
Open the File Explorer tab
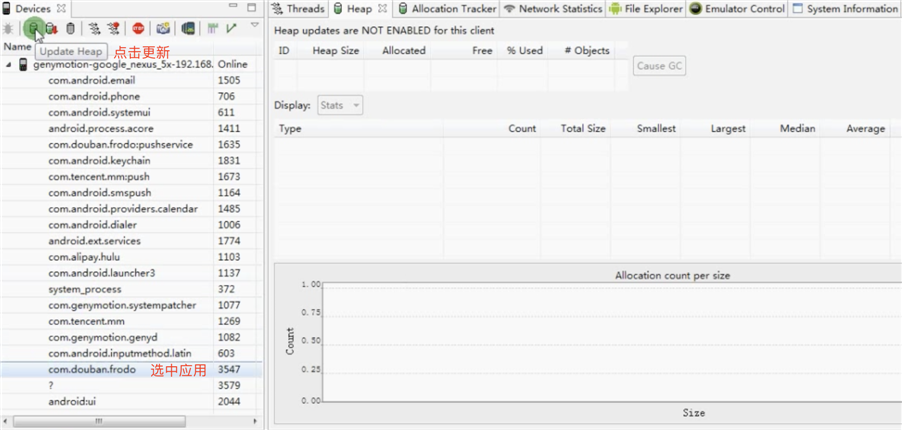646,9
